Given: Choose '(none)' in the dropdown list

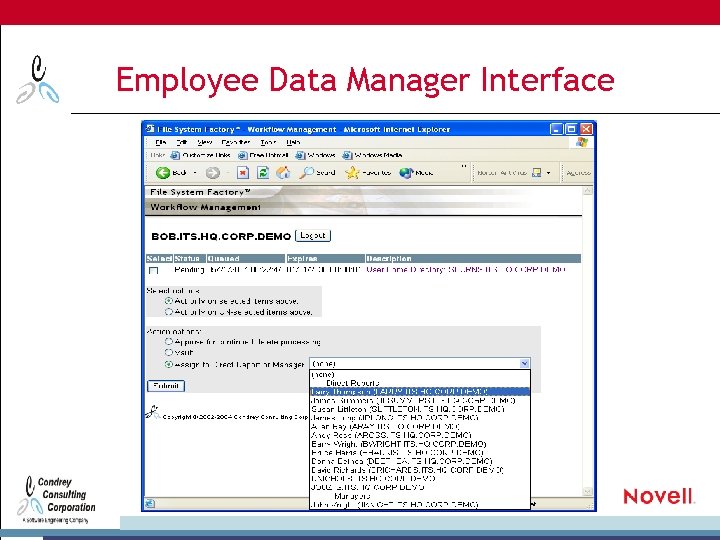Looking at the screenshot, I should 420,375.
